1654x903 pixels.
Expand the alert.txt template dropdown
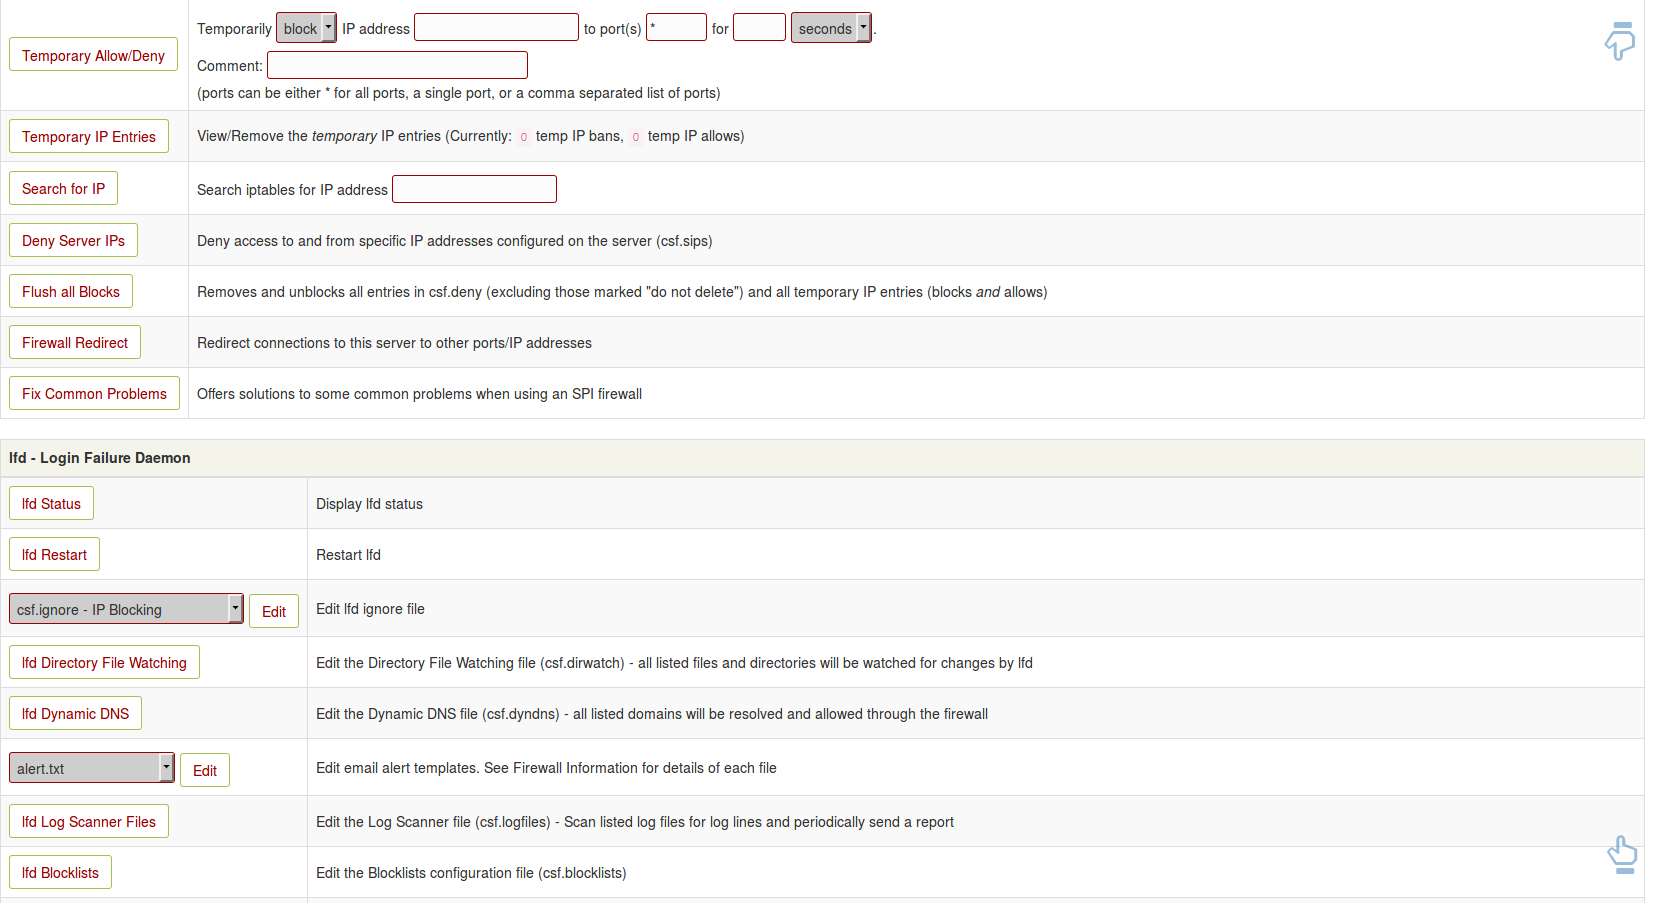tap(92, 768)
